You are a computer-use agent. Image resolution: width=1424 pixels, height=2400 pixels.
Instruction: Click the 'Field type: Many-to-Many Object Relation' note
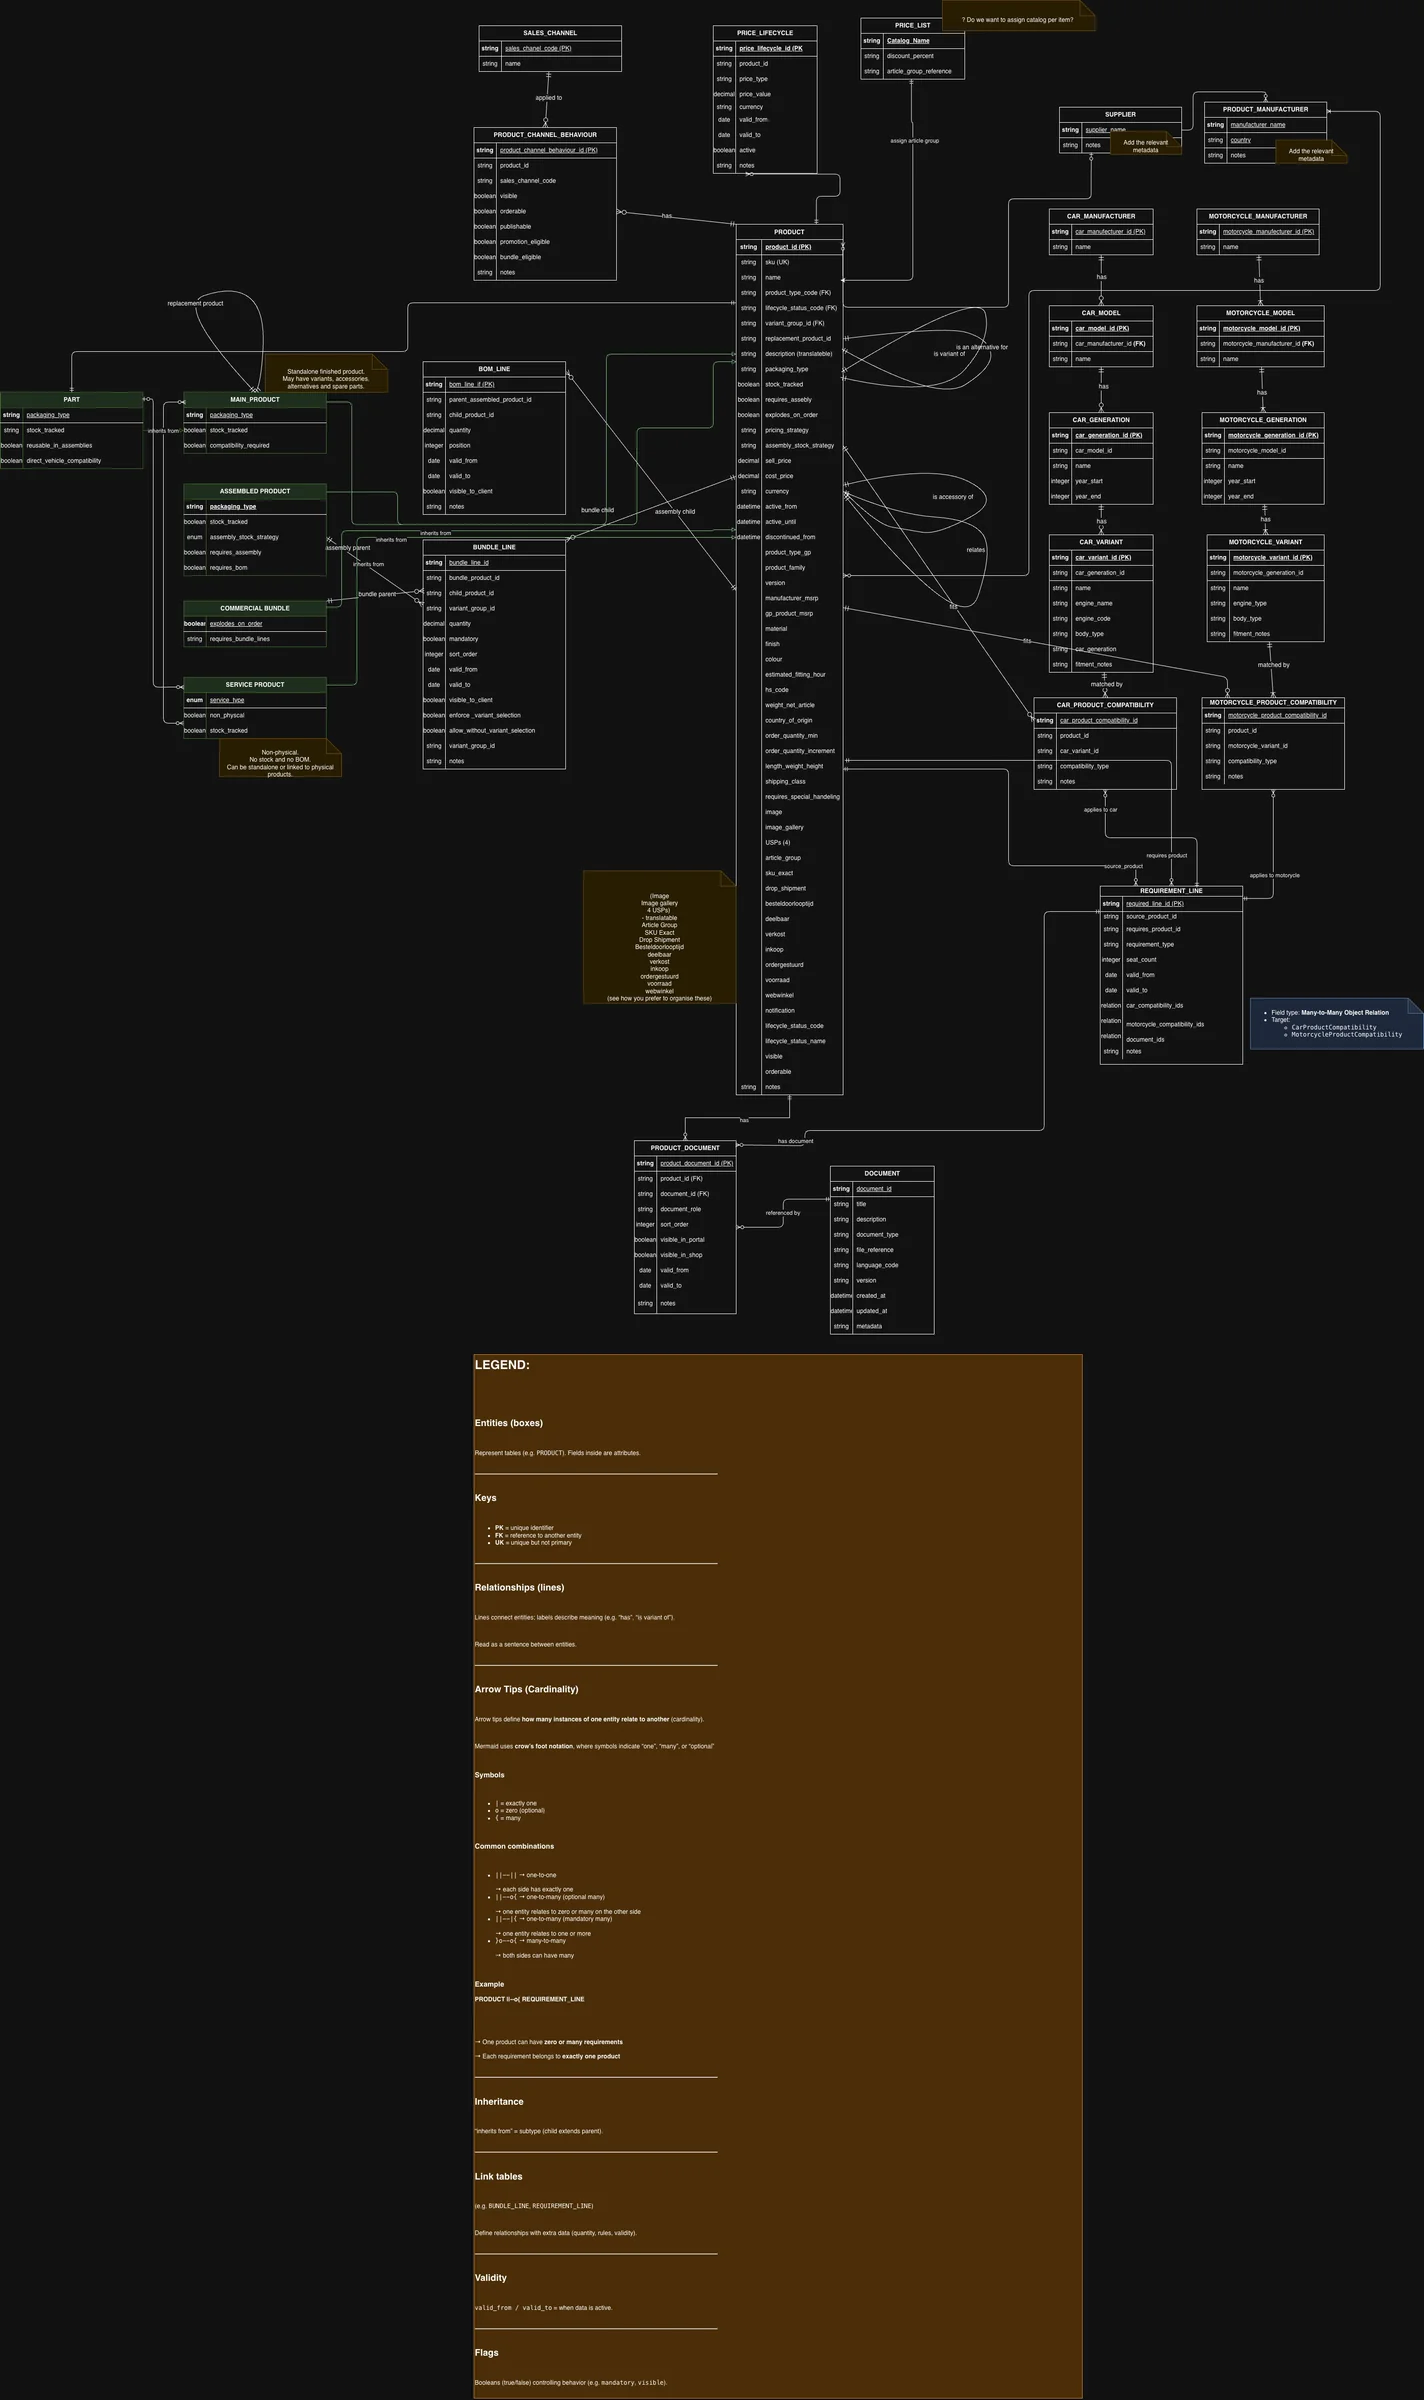click(1336, 1023)
